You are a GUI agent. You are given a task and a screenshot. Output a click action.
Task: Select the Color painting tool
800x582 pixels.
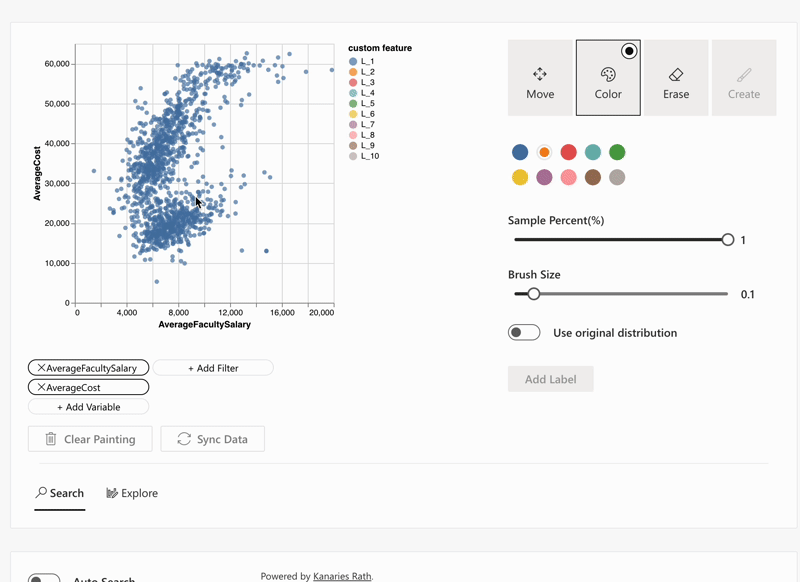608,78
